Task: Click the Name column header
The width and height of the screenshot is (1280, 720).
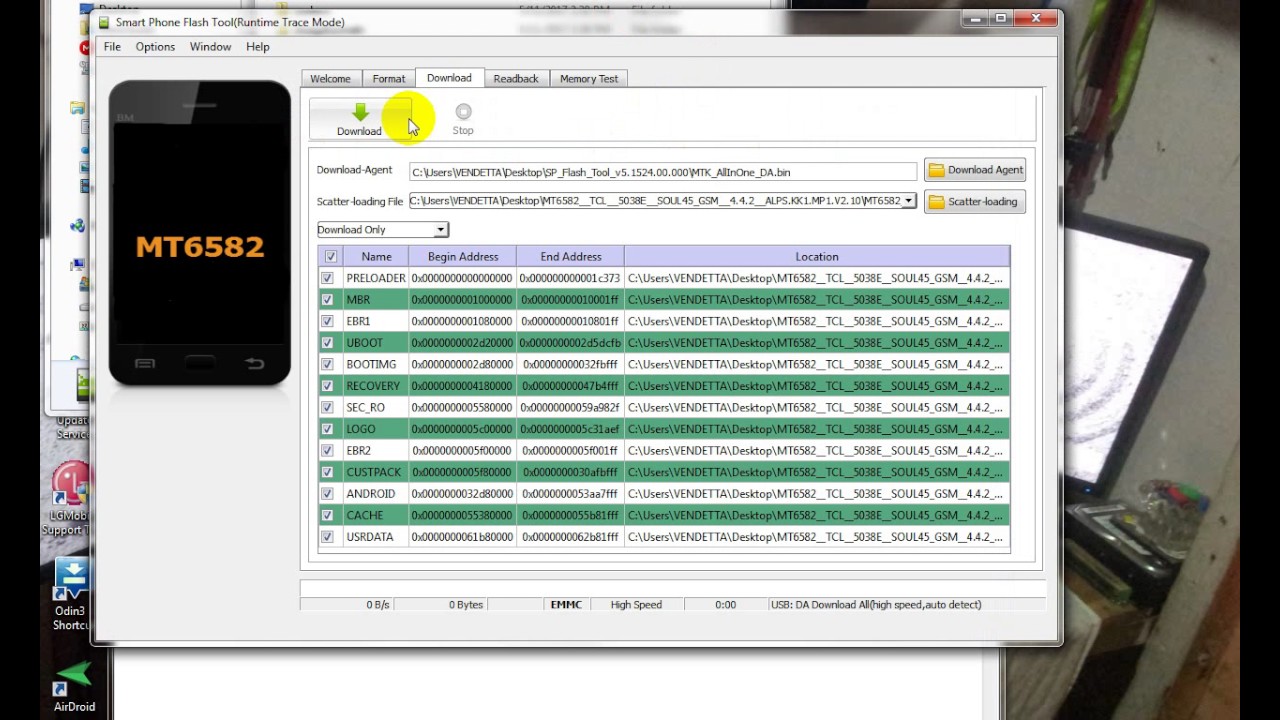Action: point(376,257)
